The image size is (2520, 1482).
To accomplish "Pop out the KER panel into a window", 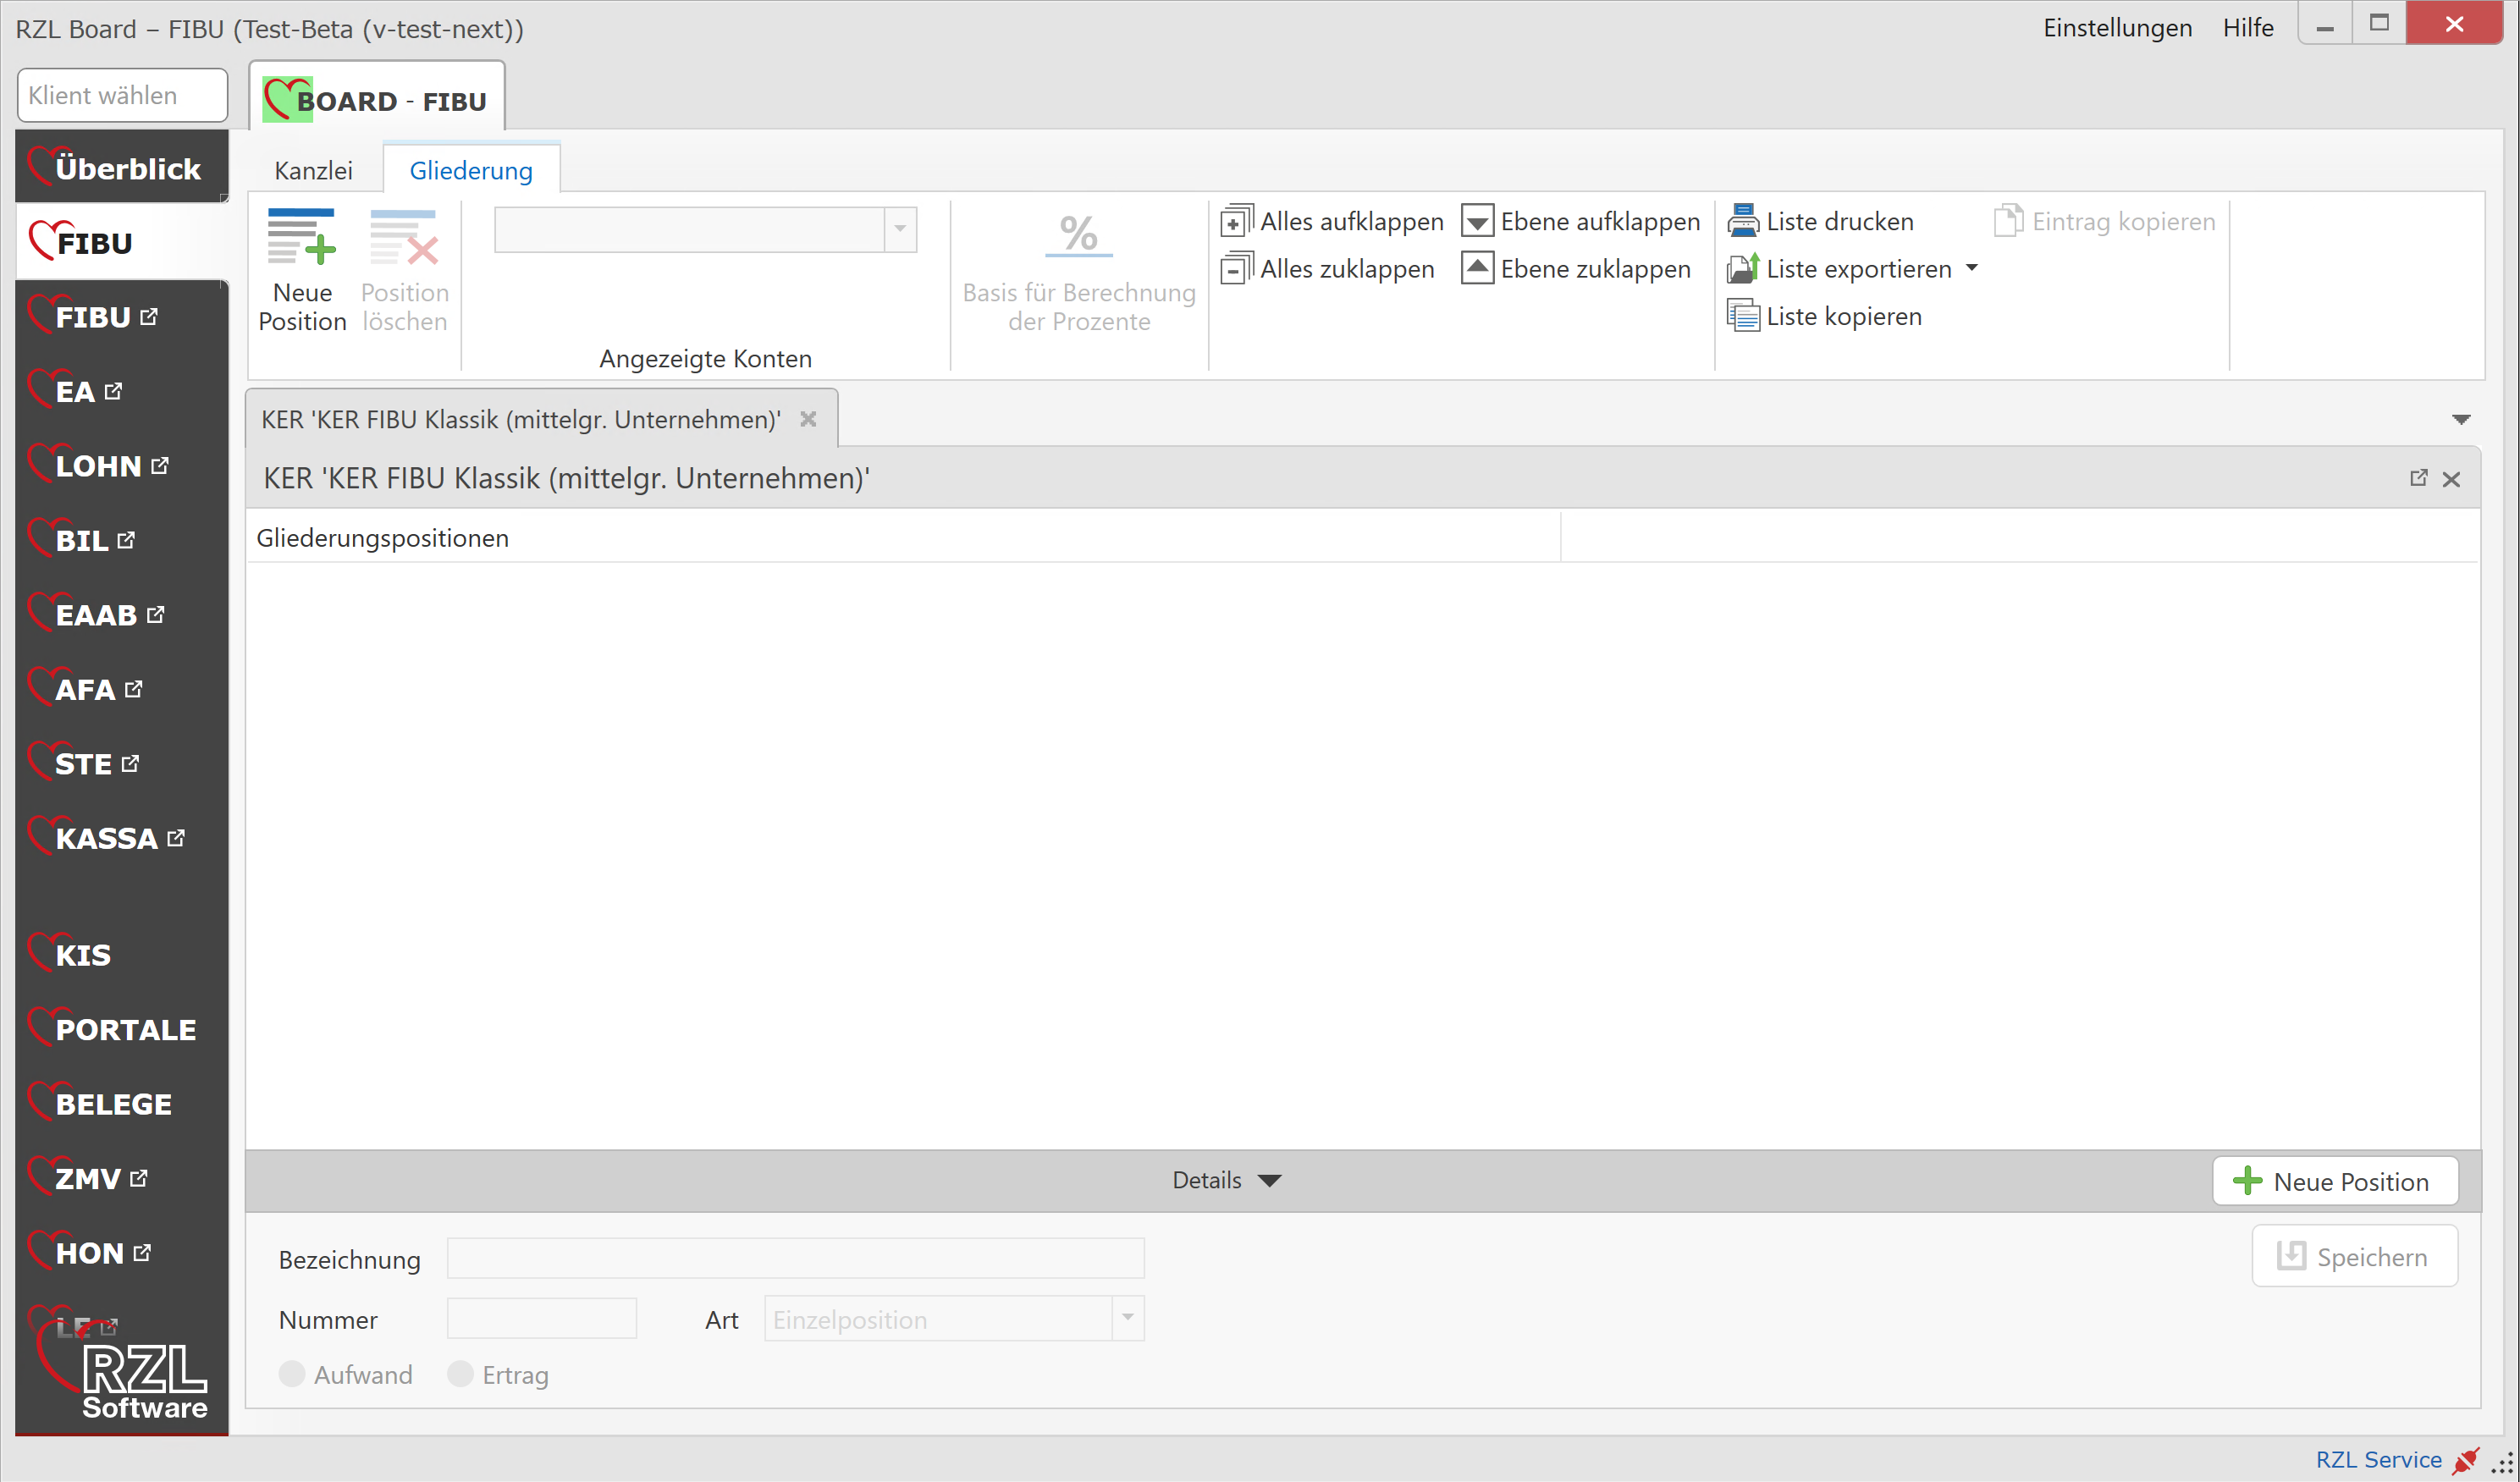I will pyautogui.click(x=2418, y=479).
